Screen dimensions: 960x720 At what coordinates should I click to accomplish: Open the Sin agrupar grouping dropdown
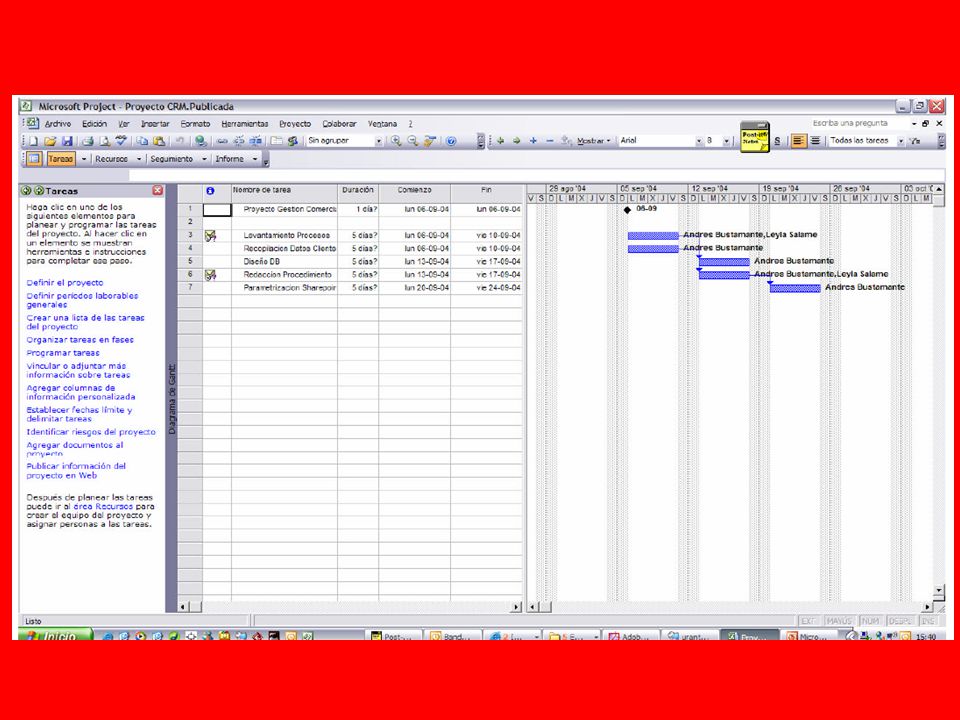379,141
